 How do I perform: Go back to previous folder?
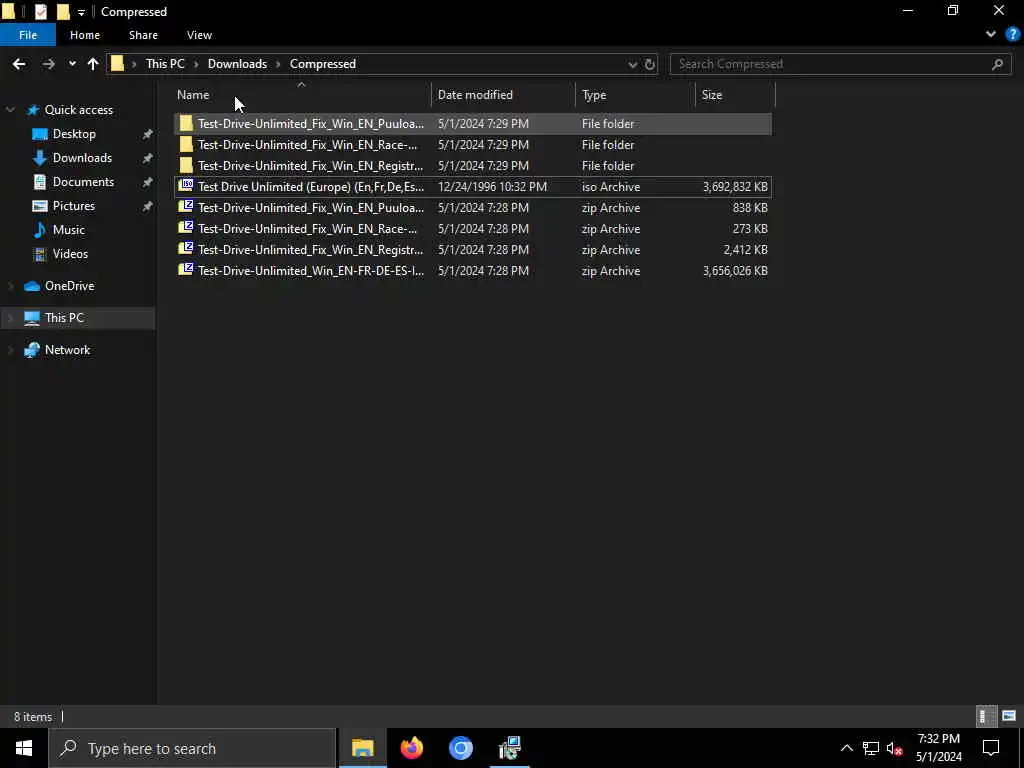19,64
